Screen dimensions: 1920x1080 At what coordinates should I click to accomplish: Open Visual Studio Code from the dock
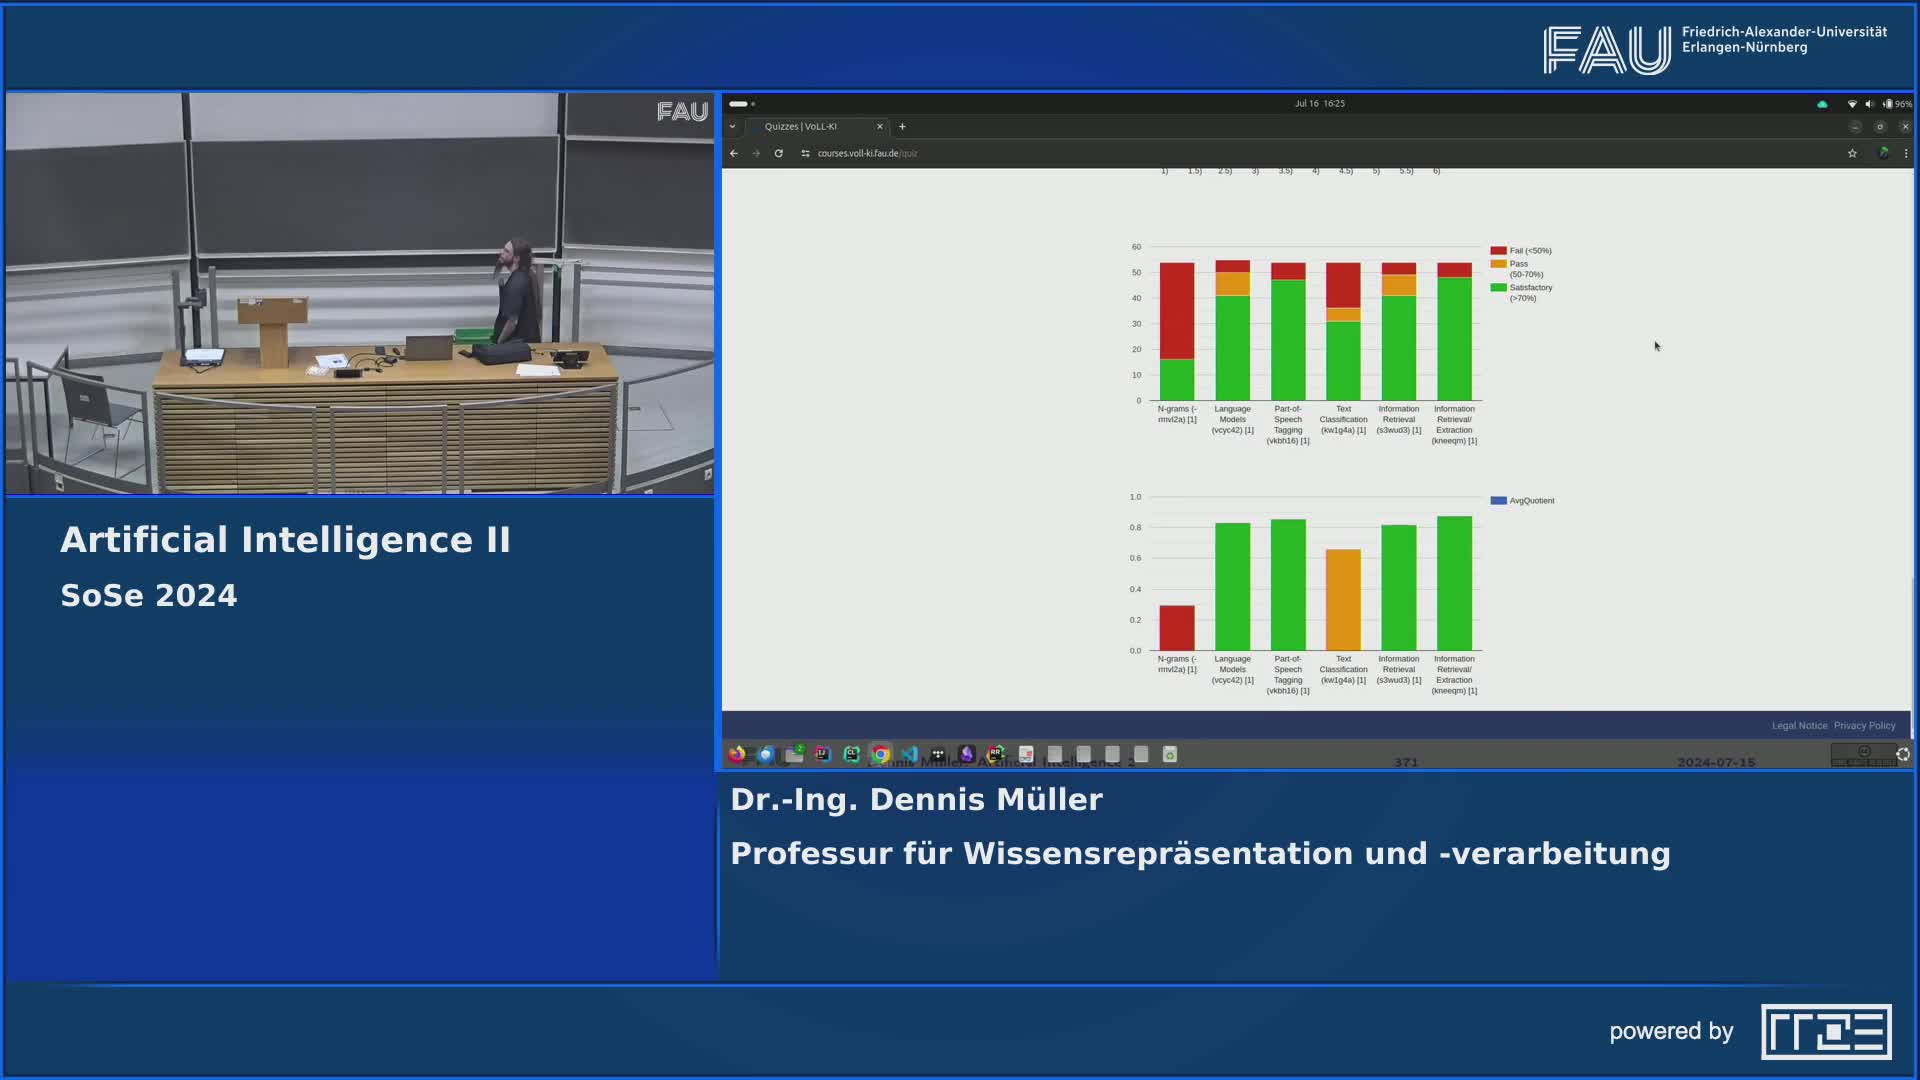(x=909, y=754)
